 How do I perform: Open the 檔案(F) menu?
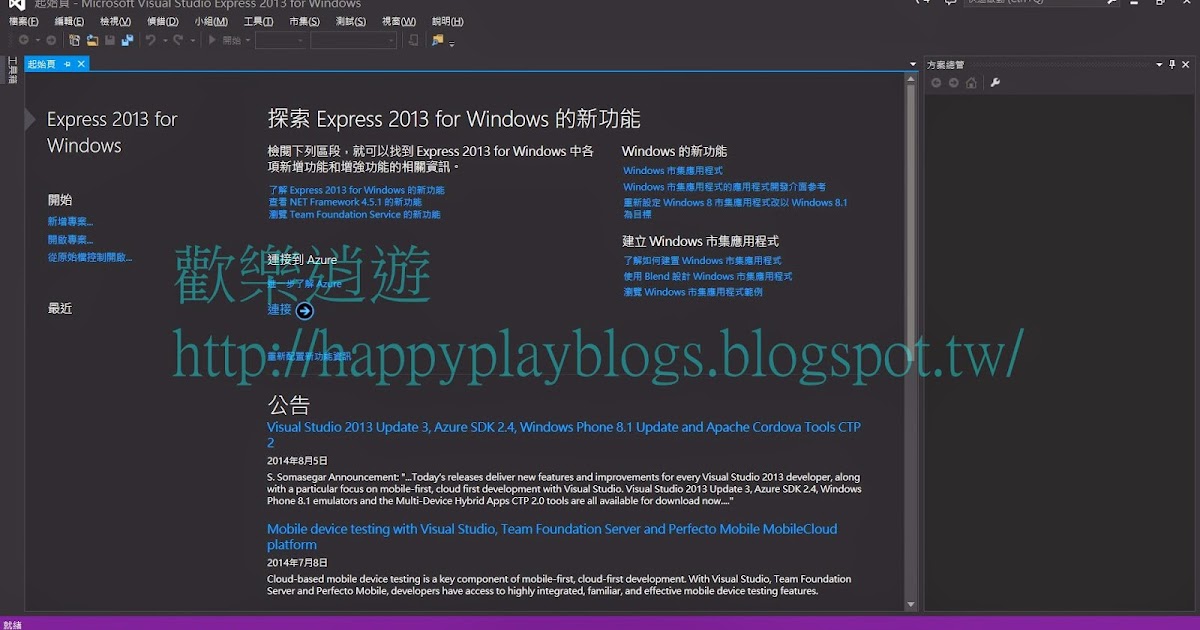coord(24,21)
